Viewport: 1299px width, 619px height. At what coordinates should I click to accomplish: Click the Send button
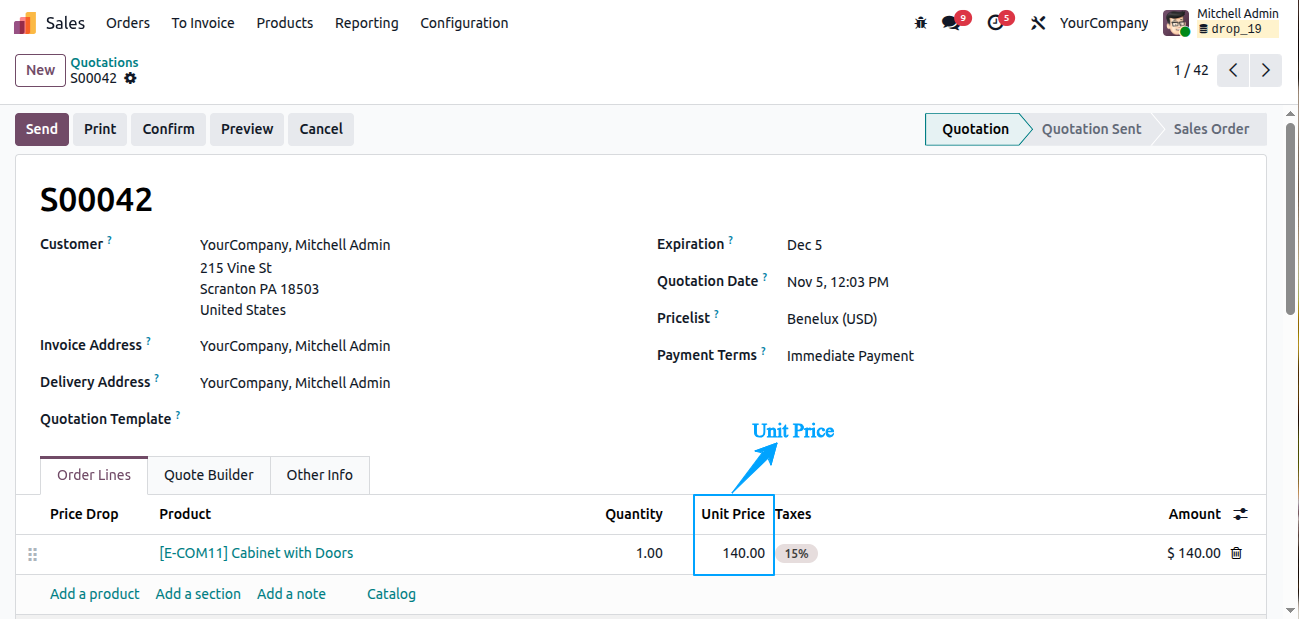[42, 129]
